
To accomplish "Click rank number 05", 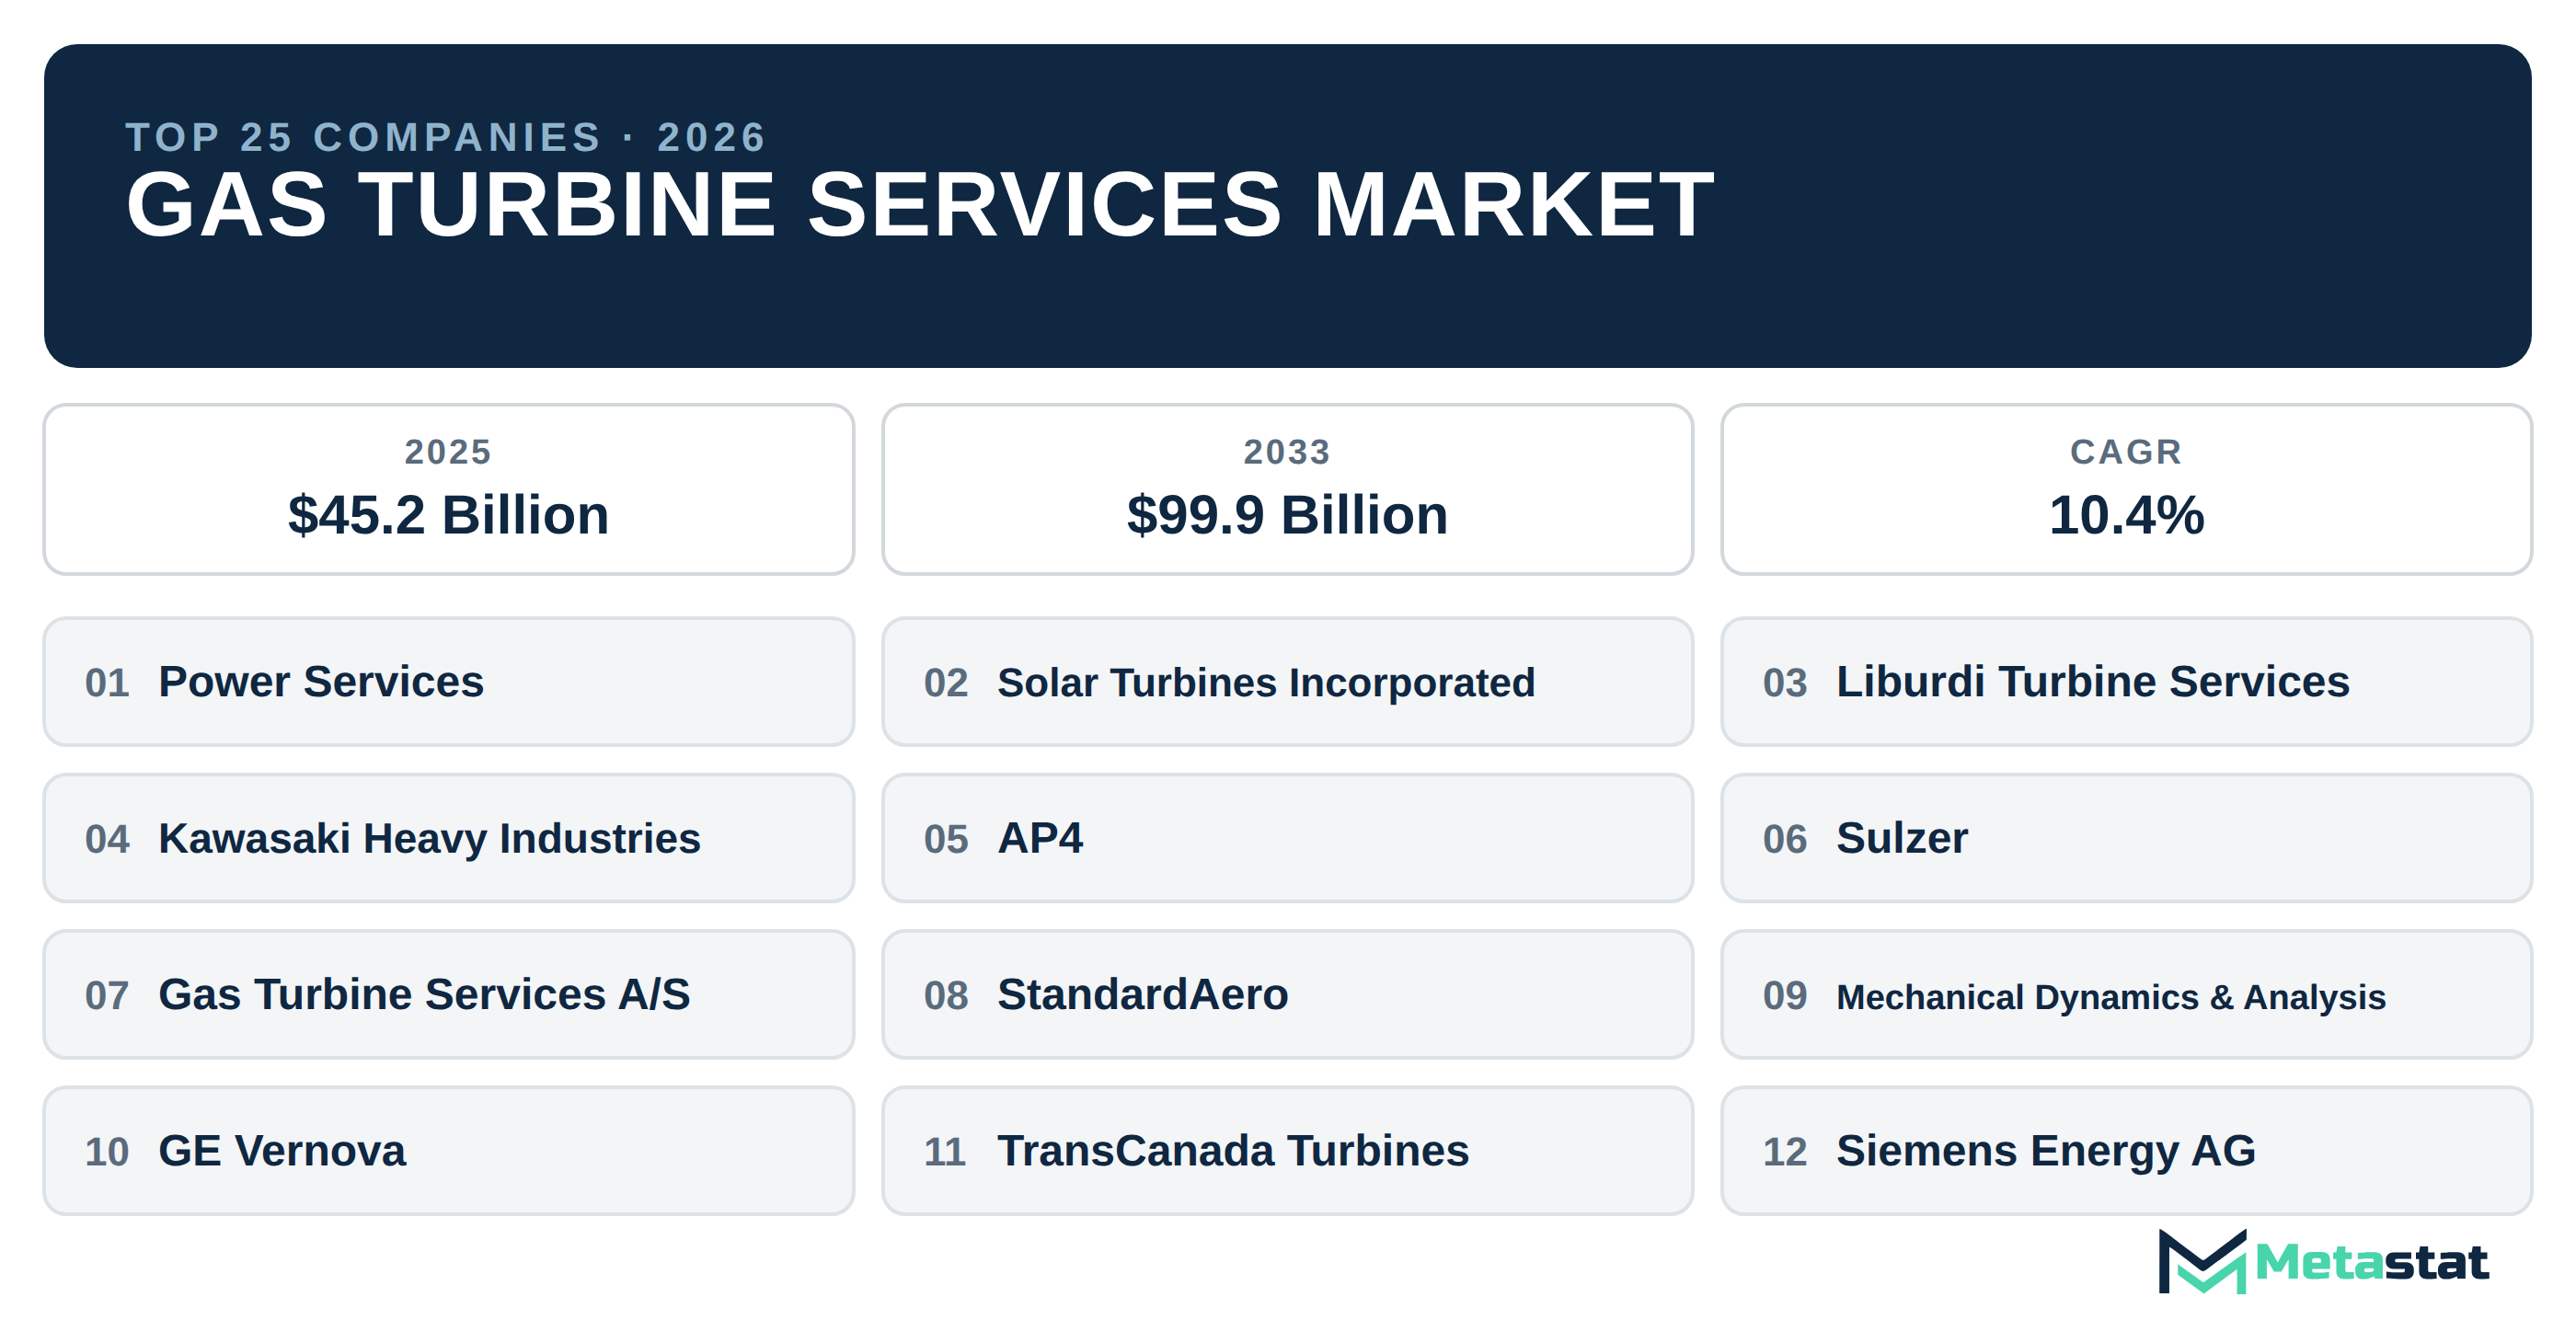I will coord(946,839).
